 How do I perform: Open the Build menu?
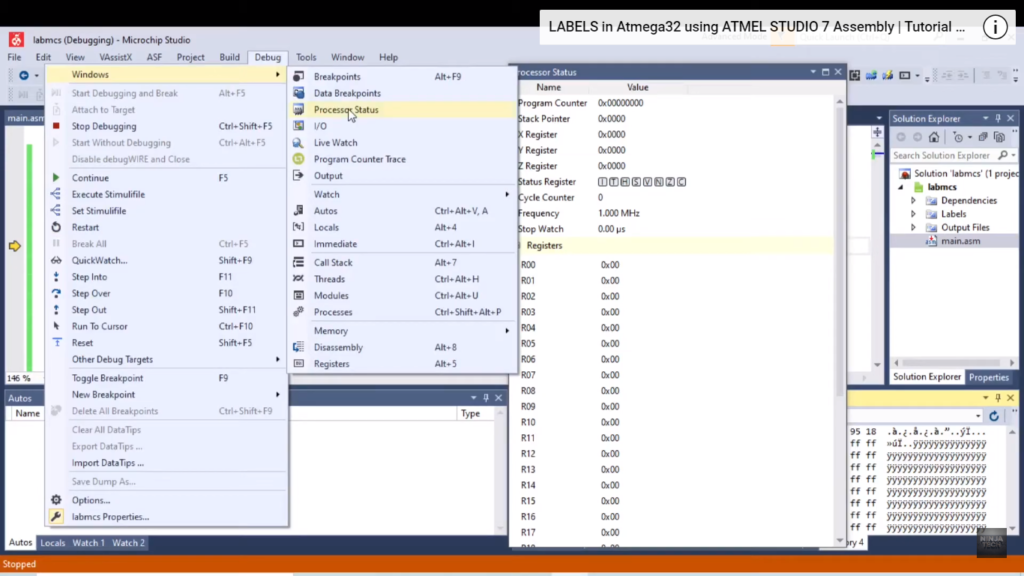(x=229, y=57)
